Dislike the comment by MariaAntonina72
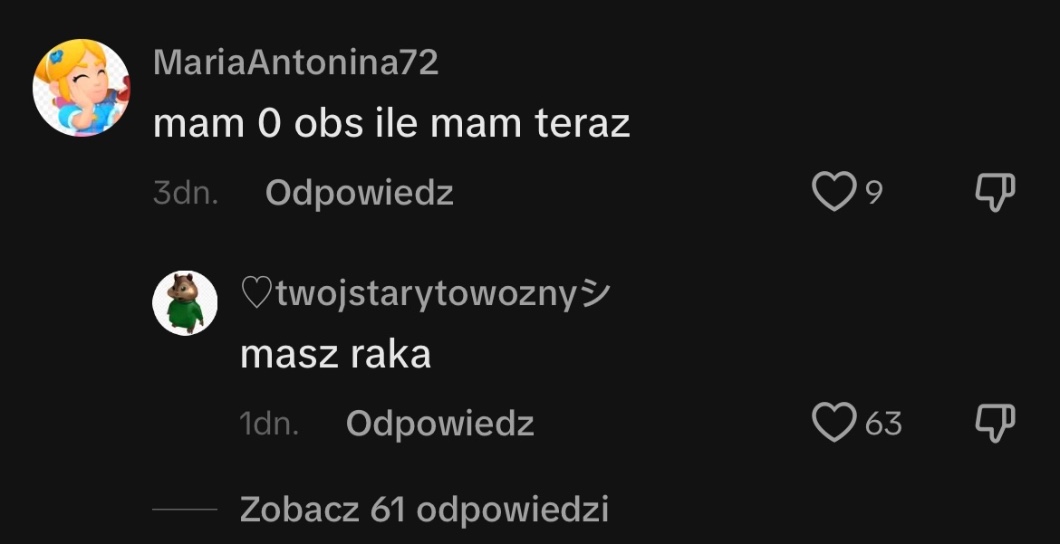 [995, 193]
